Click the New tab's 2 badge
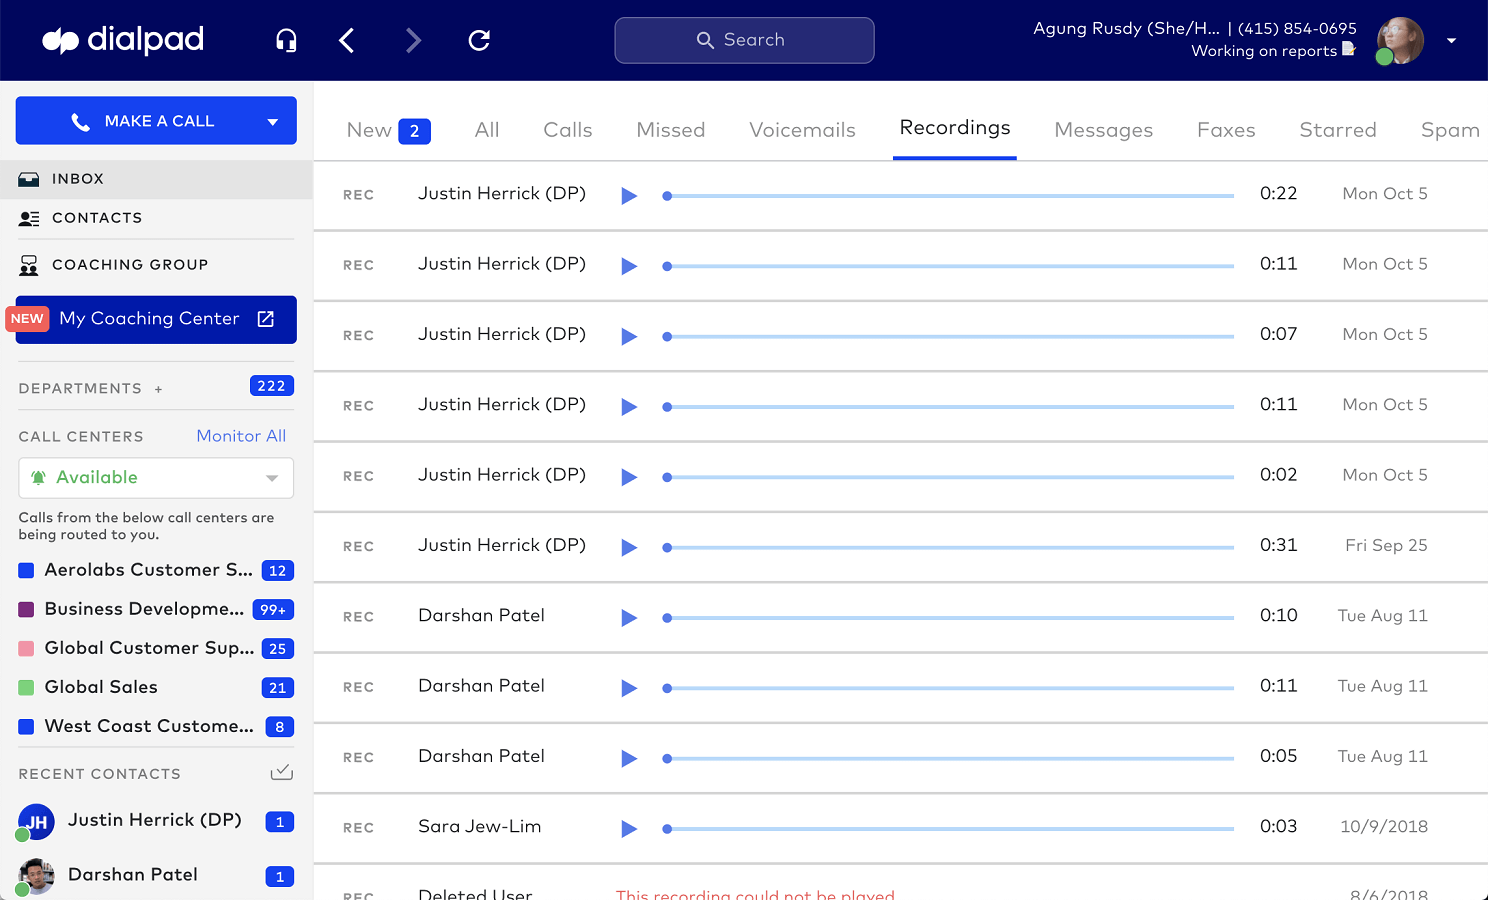The image size is (1488, 900). tap(414, 131)
